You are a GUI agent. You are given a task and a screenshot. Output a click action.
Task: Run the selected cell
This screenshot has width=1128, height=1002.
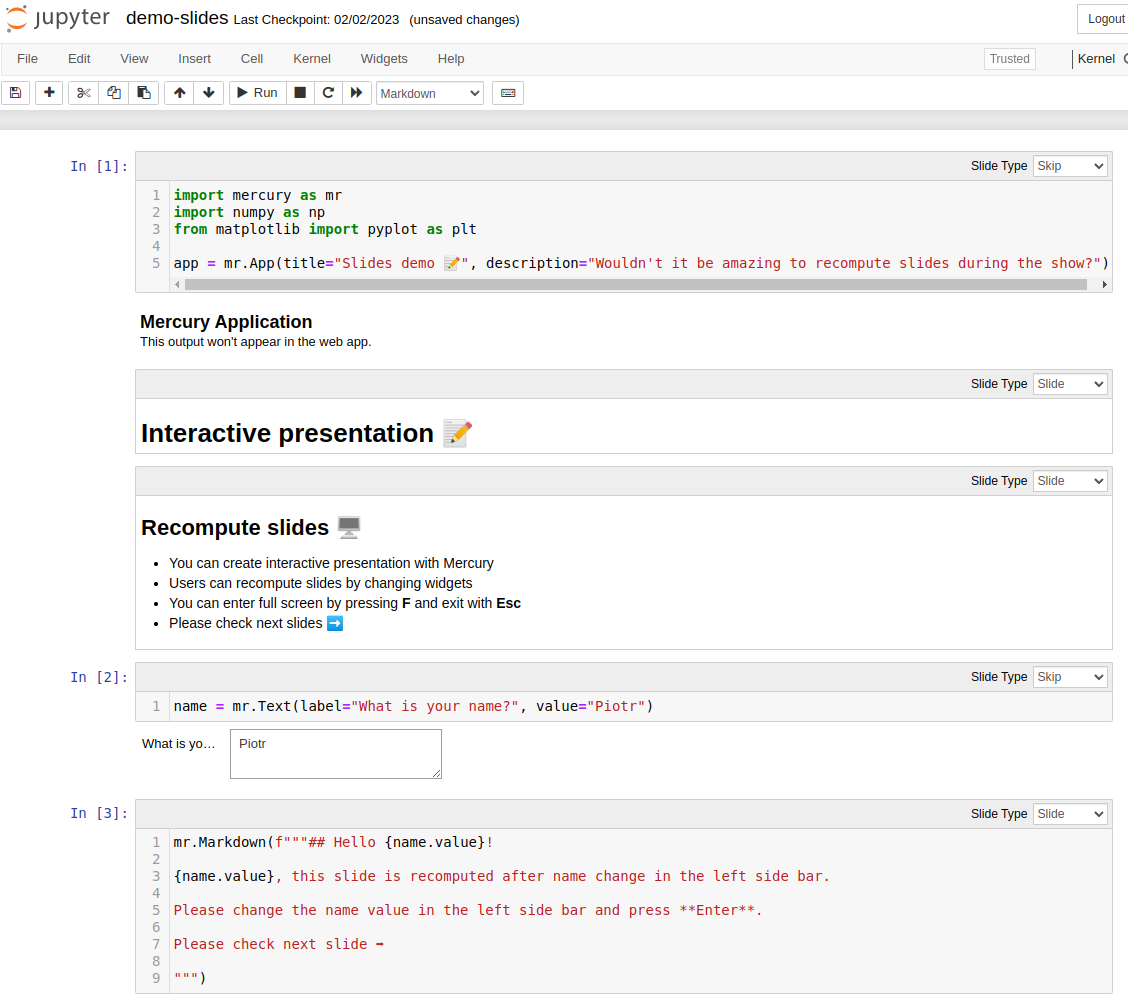[x=256, y=92]
